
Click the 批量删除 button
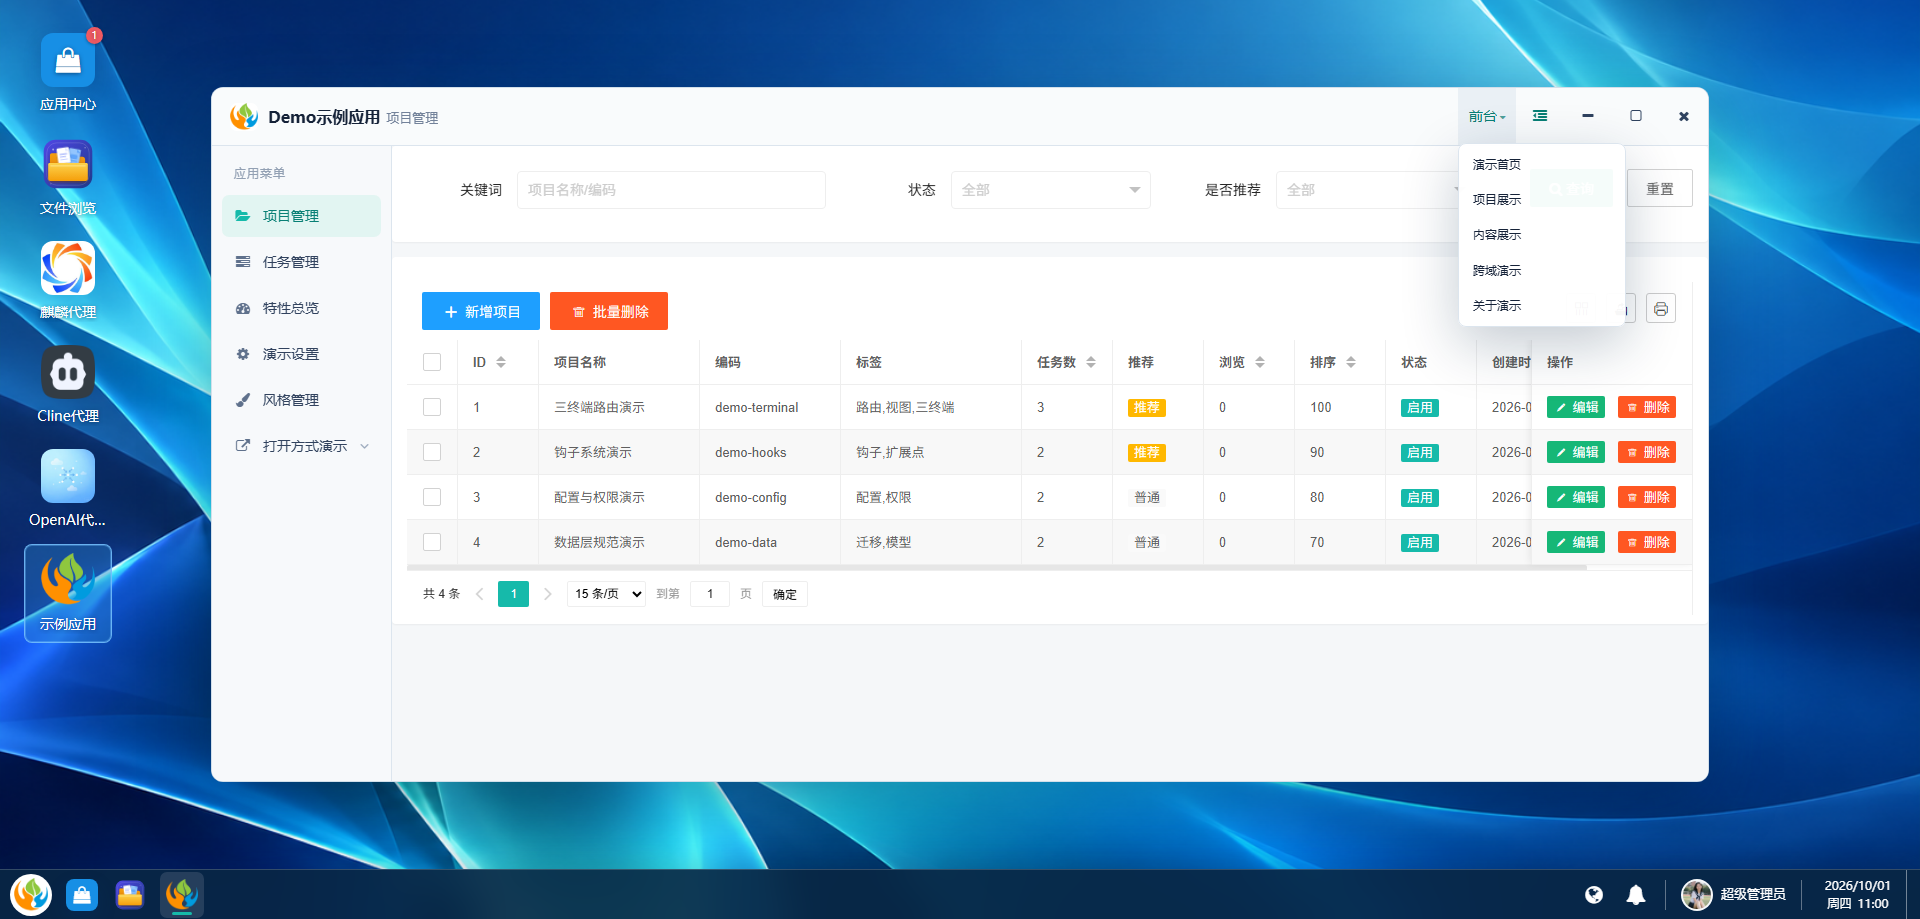[x=609, y=311]
